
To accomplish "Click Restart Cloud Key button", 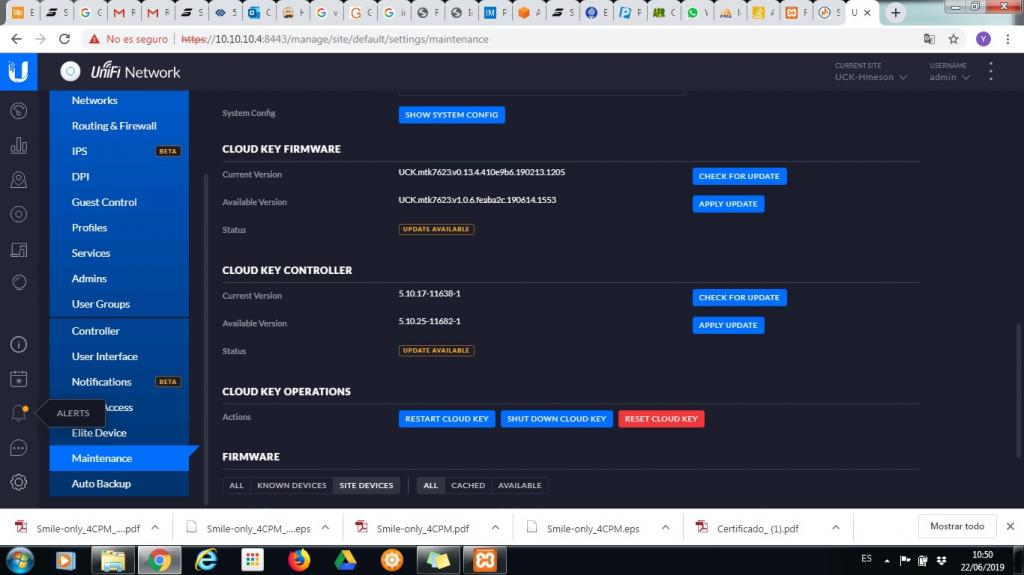I will click(x=447, y=419).
